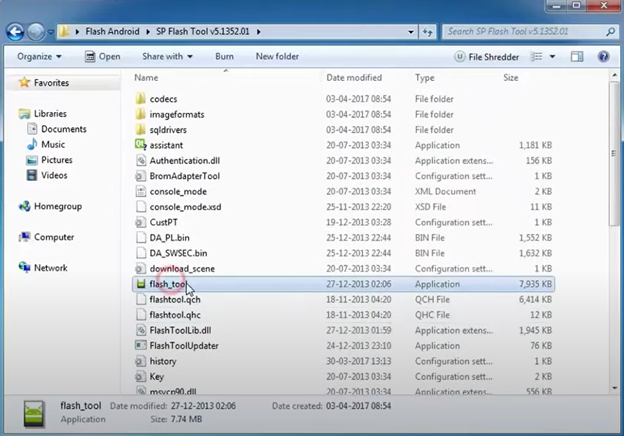The width and height of the screenshot is (624, 436).
Task: Sort by Type column header
Action: click(x=425, y=78)
